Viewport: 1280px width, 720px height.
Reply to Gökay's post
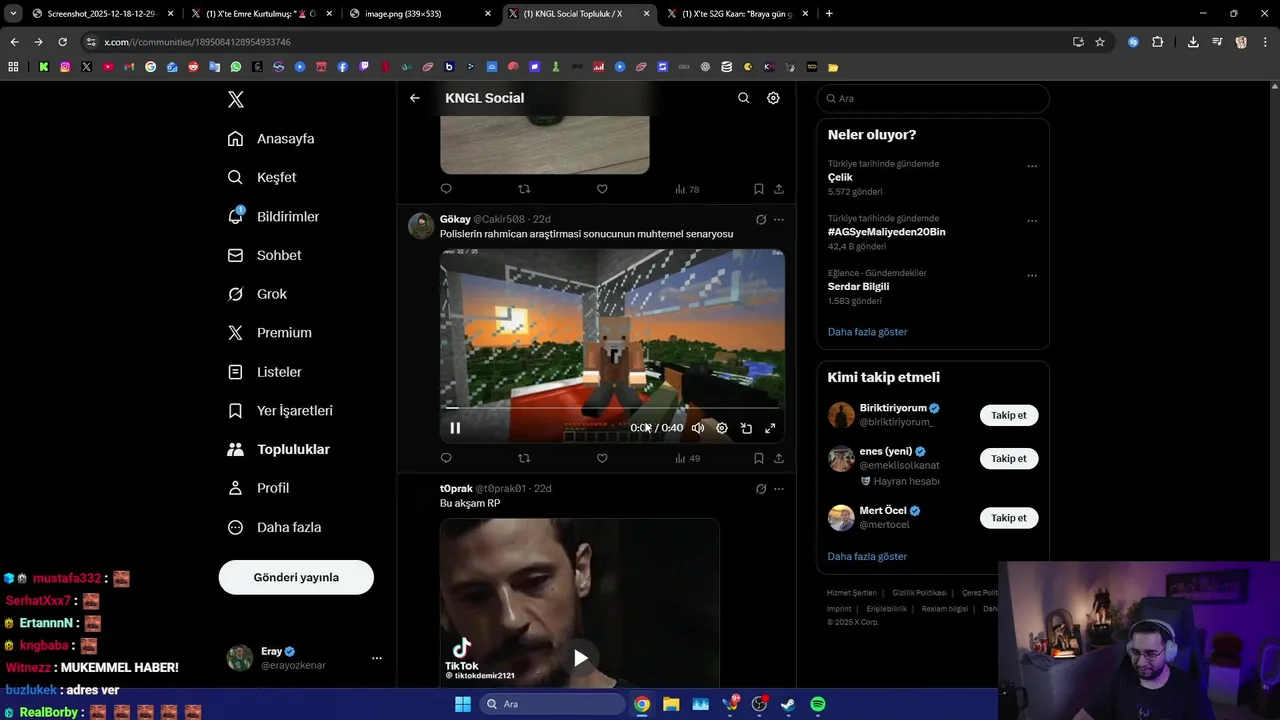[x=446, y=458]
